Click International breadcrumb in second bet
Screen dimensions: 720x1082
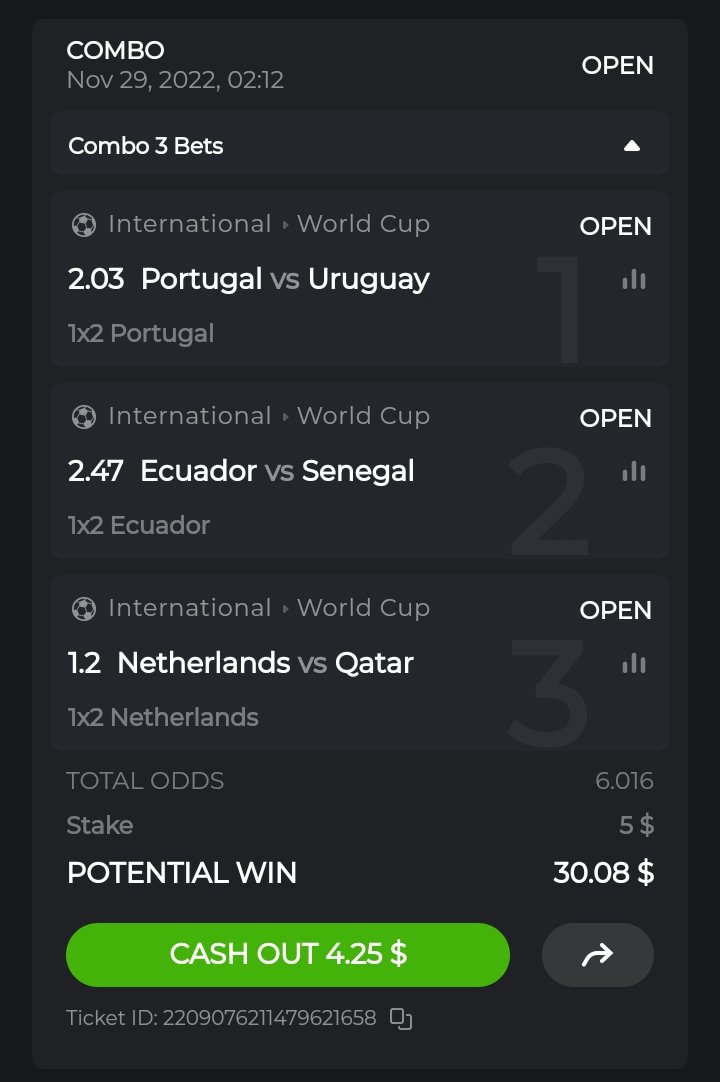point(189,416)
